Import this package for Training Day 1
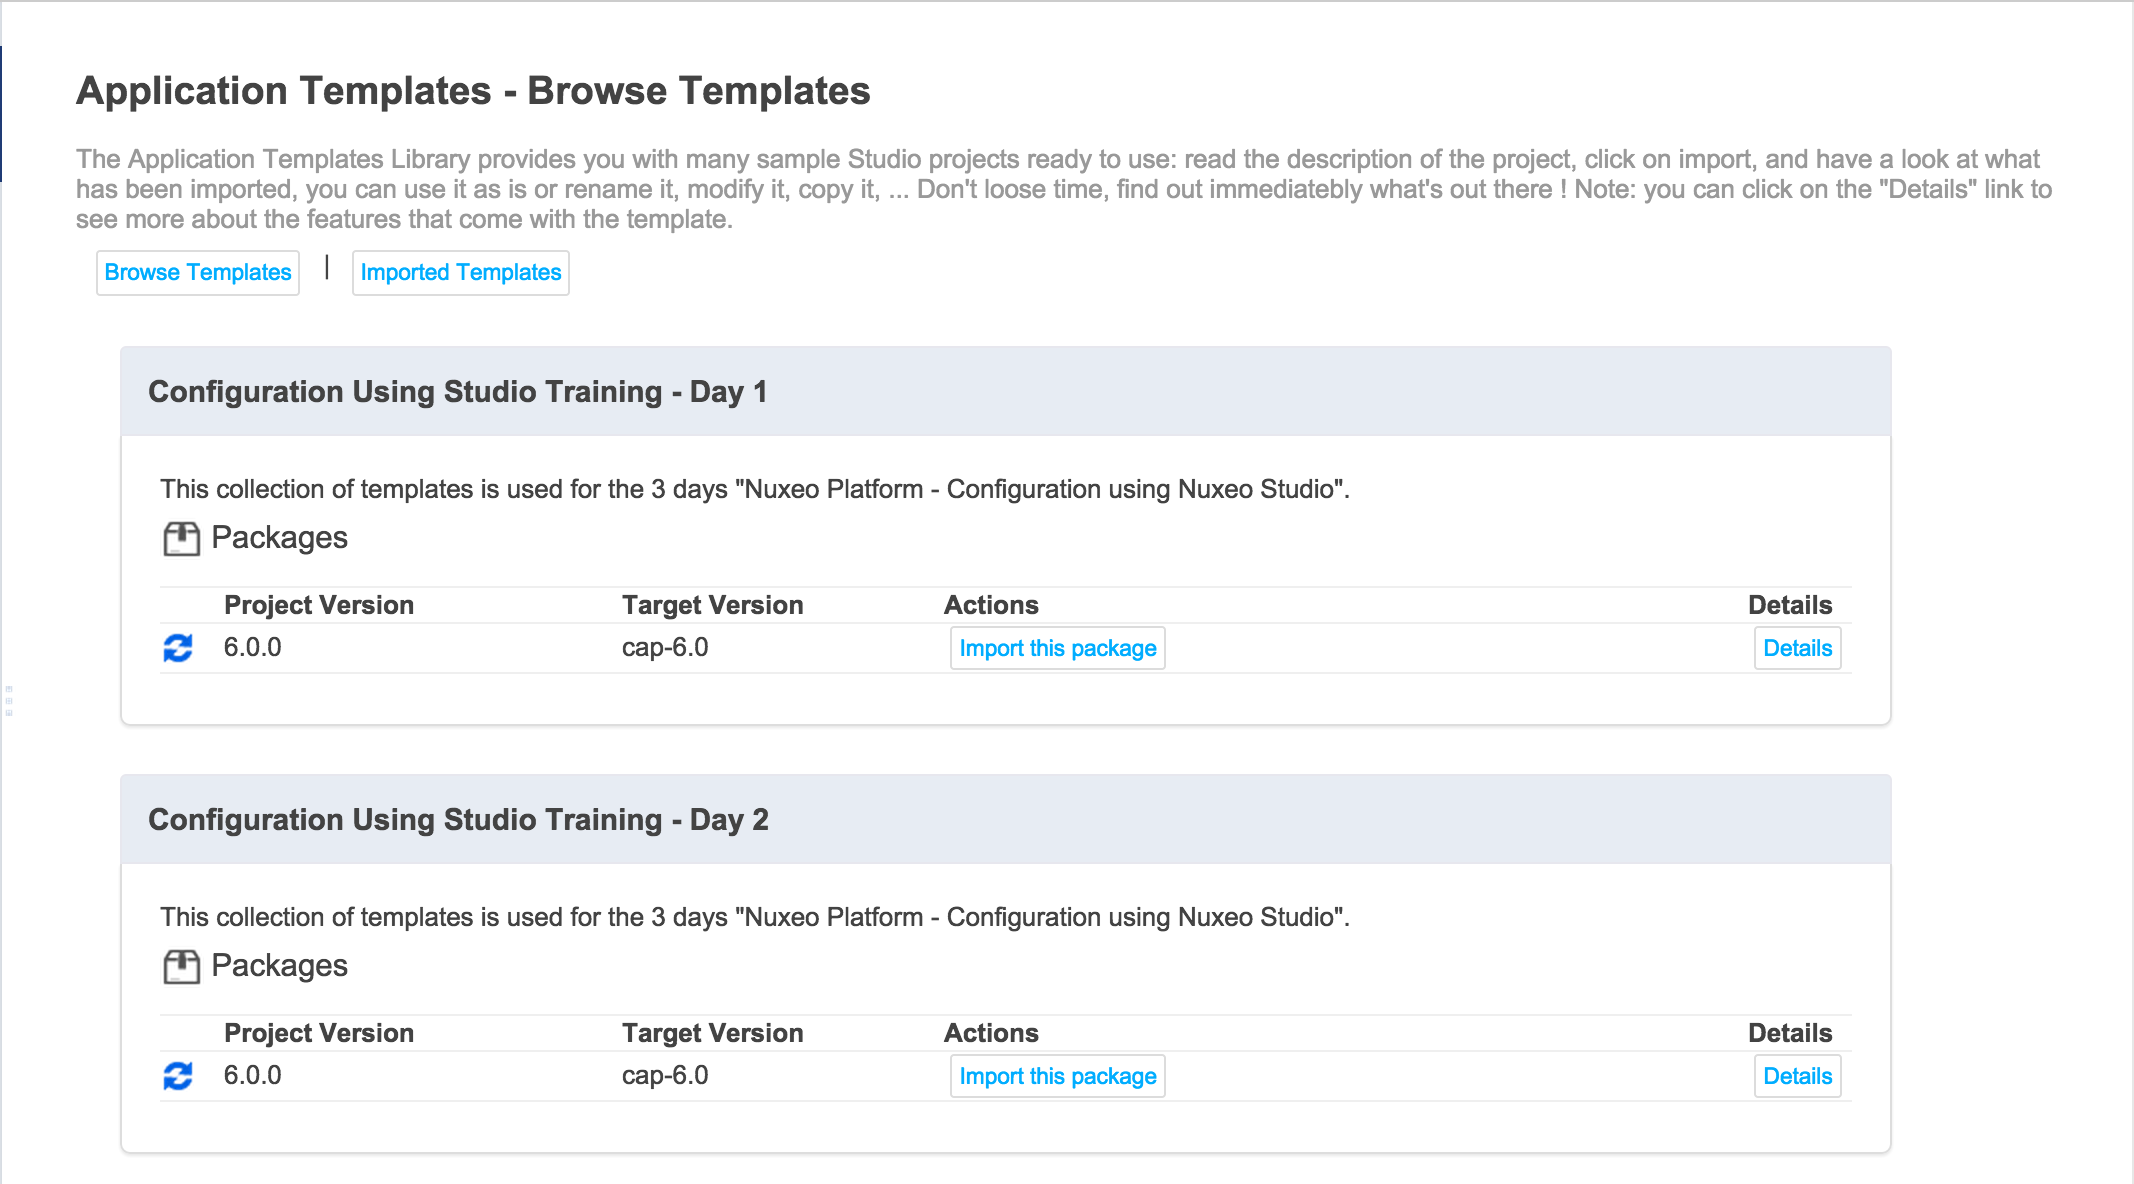2134x1184 pixels. click(1058, 648)
